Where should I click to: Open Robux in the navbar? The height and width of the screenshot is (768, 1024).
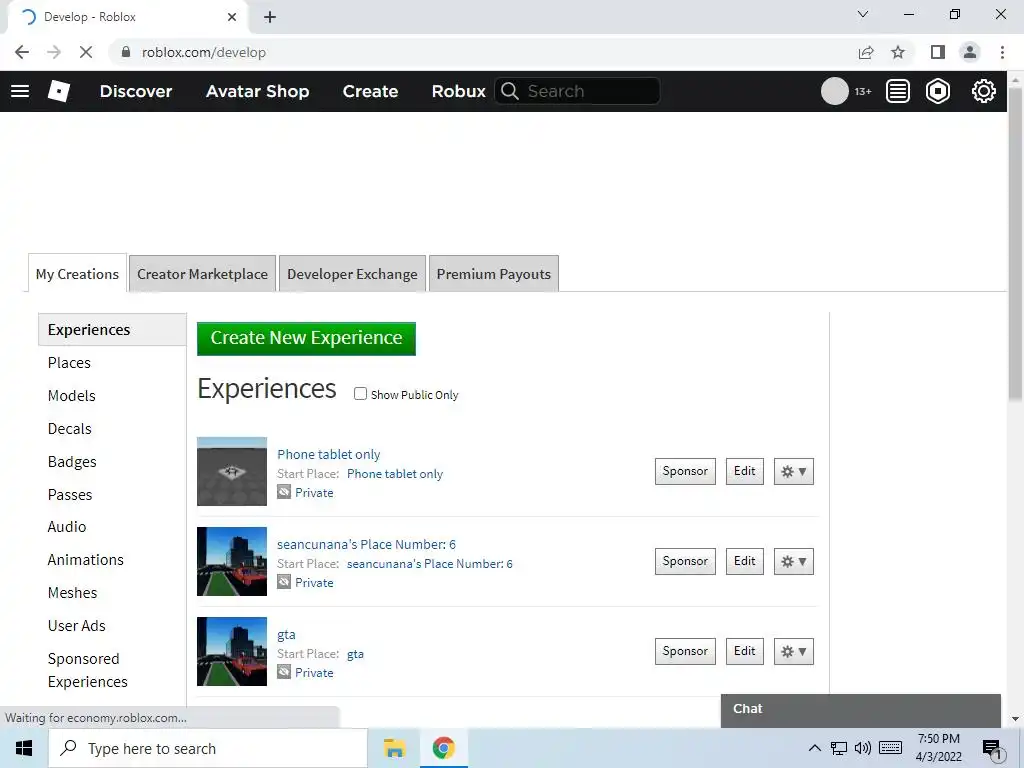[x=458, y=91]
